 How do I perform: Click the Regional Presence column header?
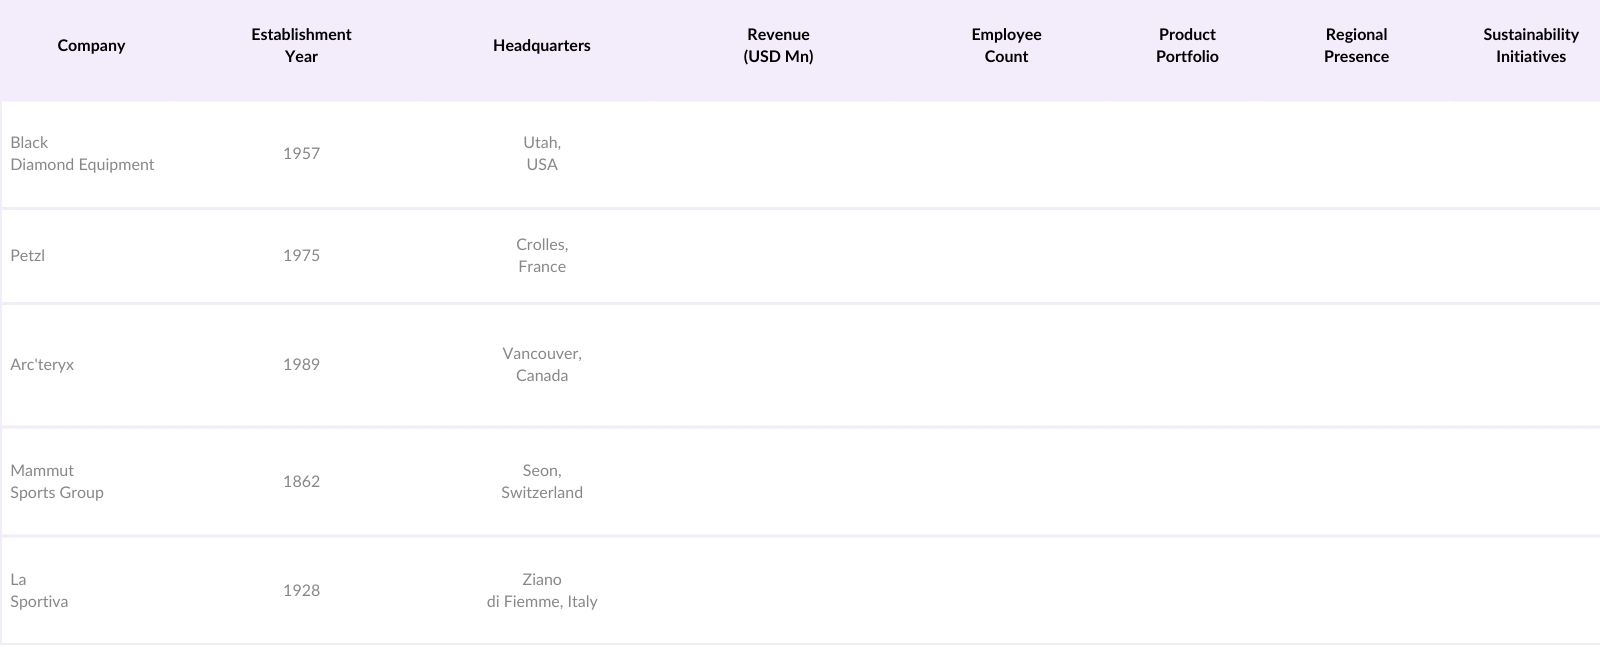click(x=1356, y=46)
